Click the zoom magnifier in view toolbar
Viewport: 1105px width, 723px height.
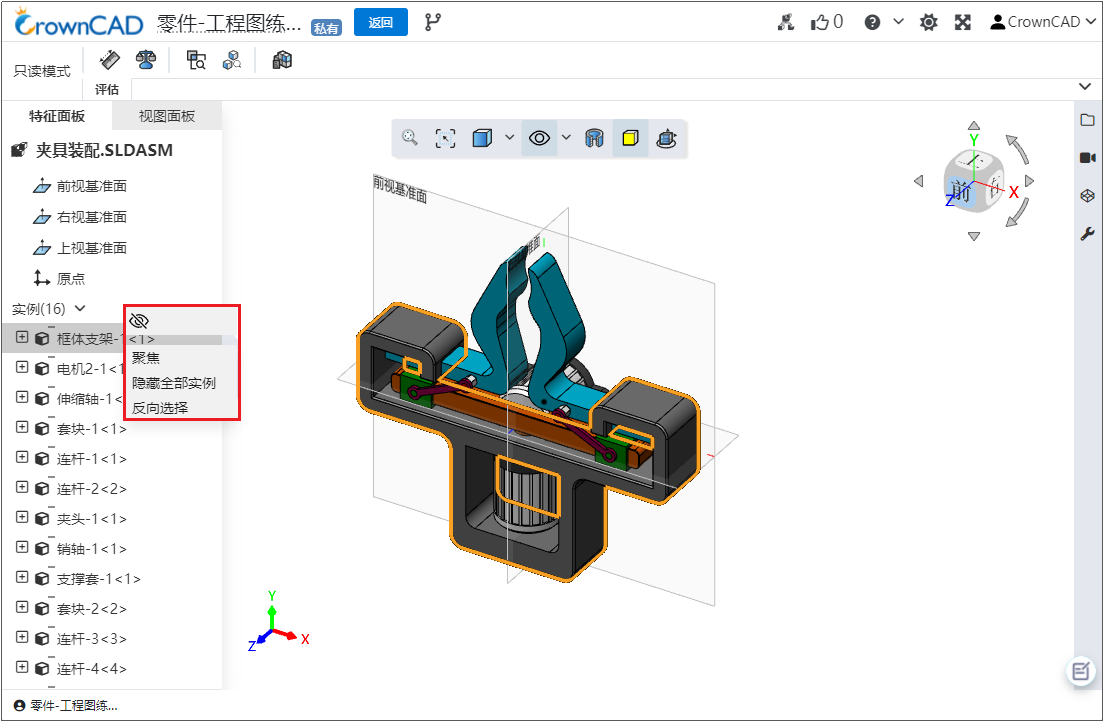click(x=409, y=137)
